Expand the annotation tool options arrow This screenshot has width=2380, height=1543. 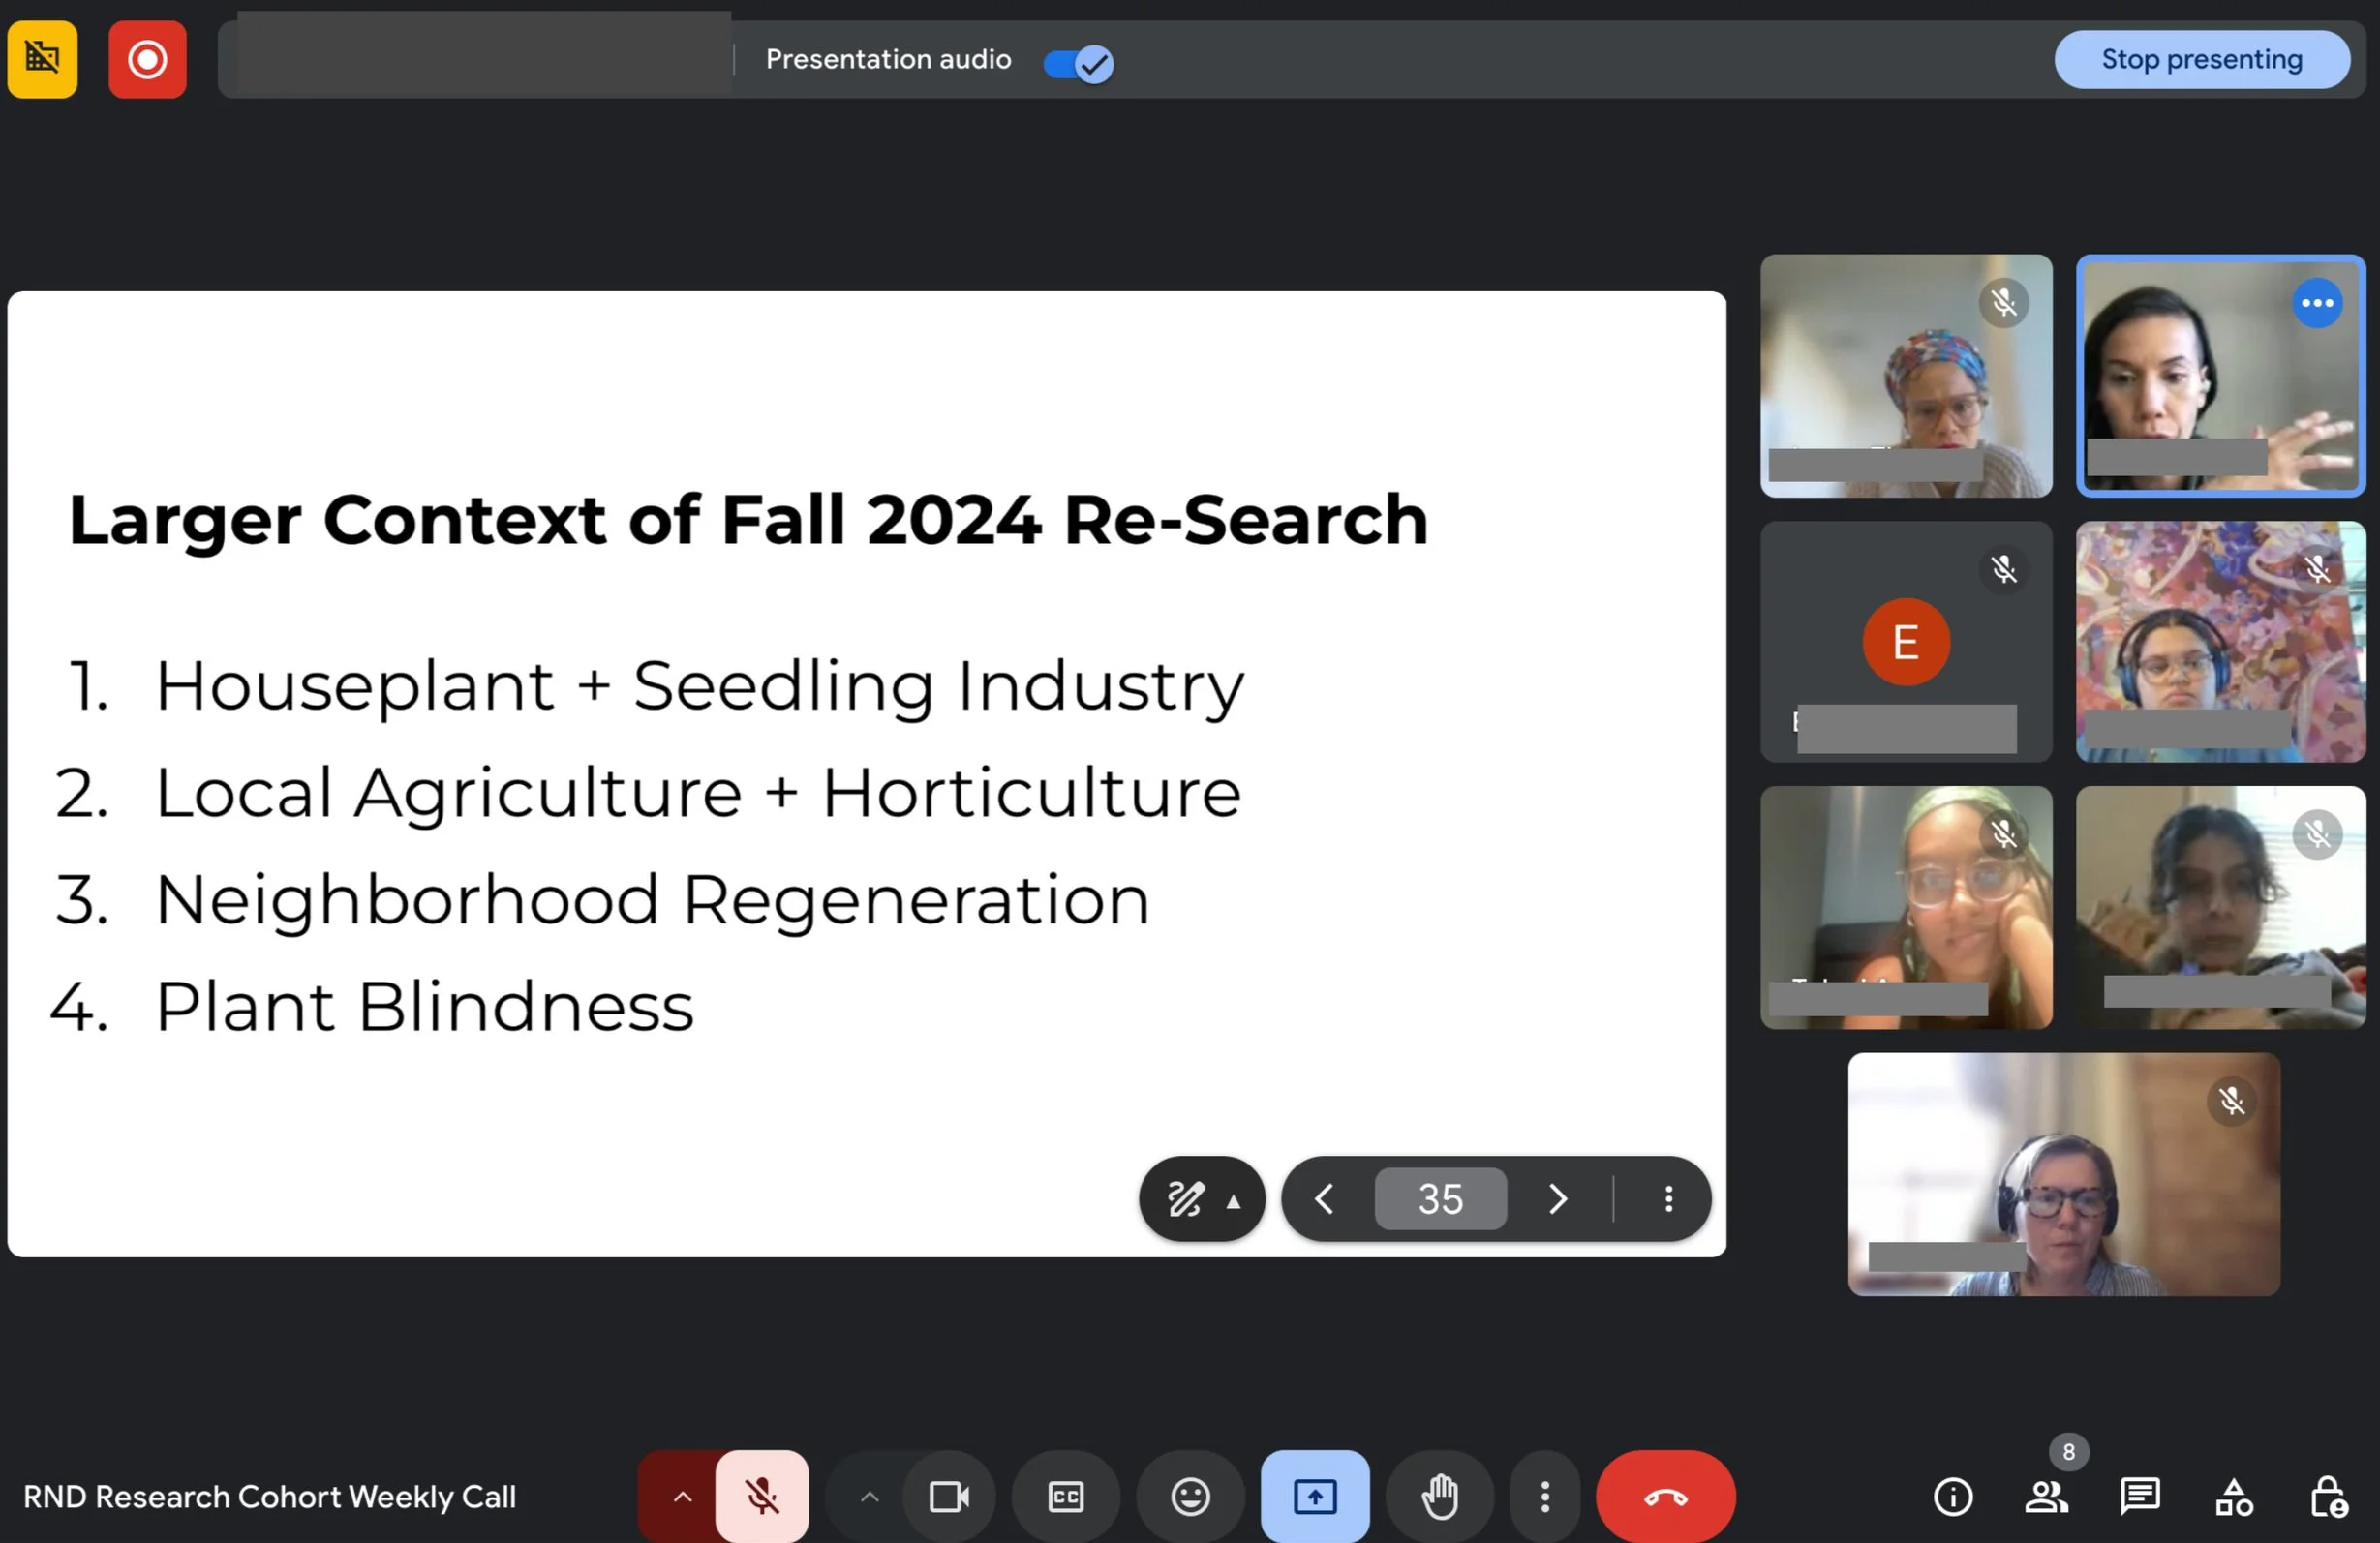[1234, 1201]
